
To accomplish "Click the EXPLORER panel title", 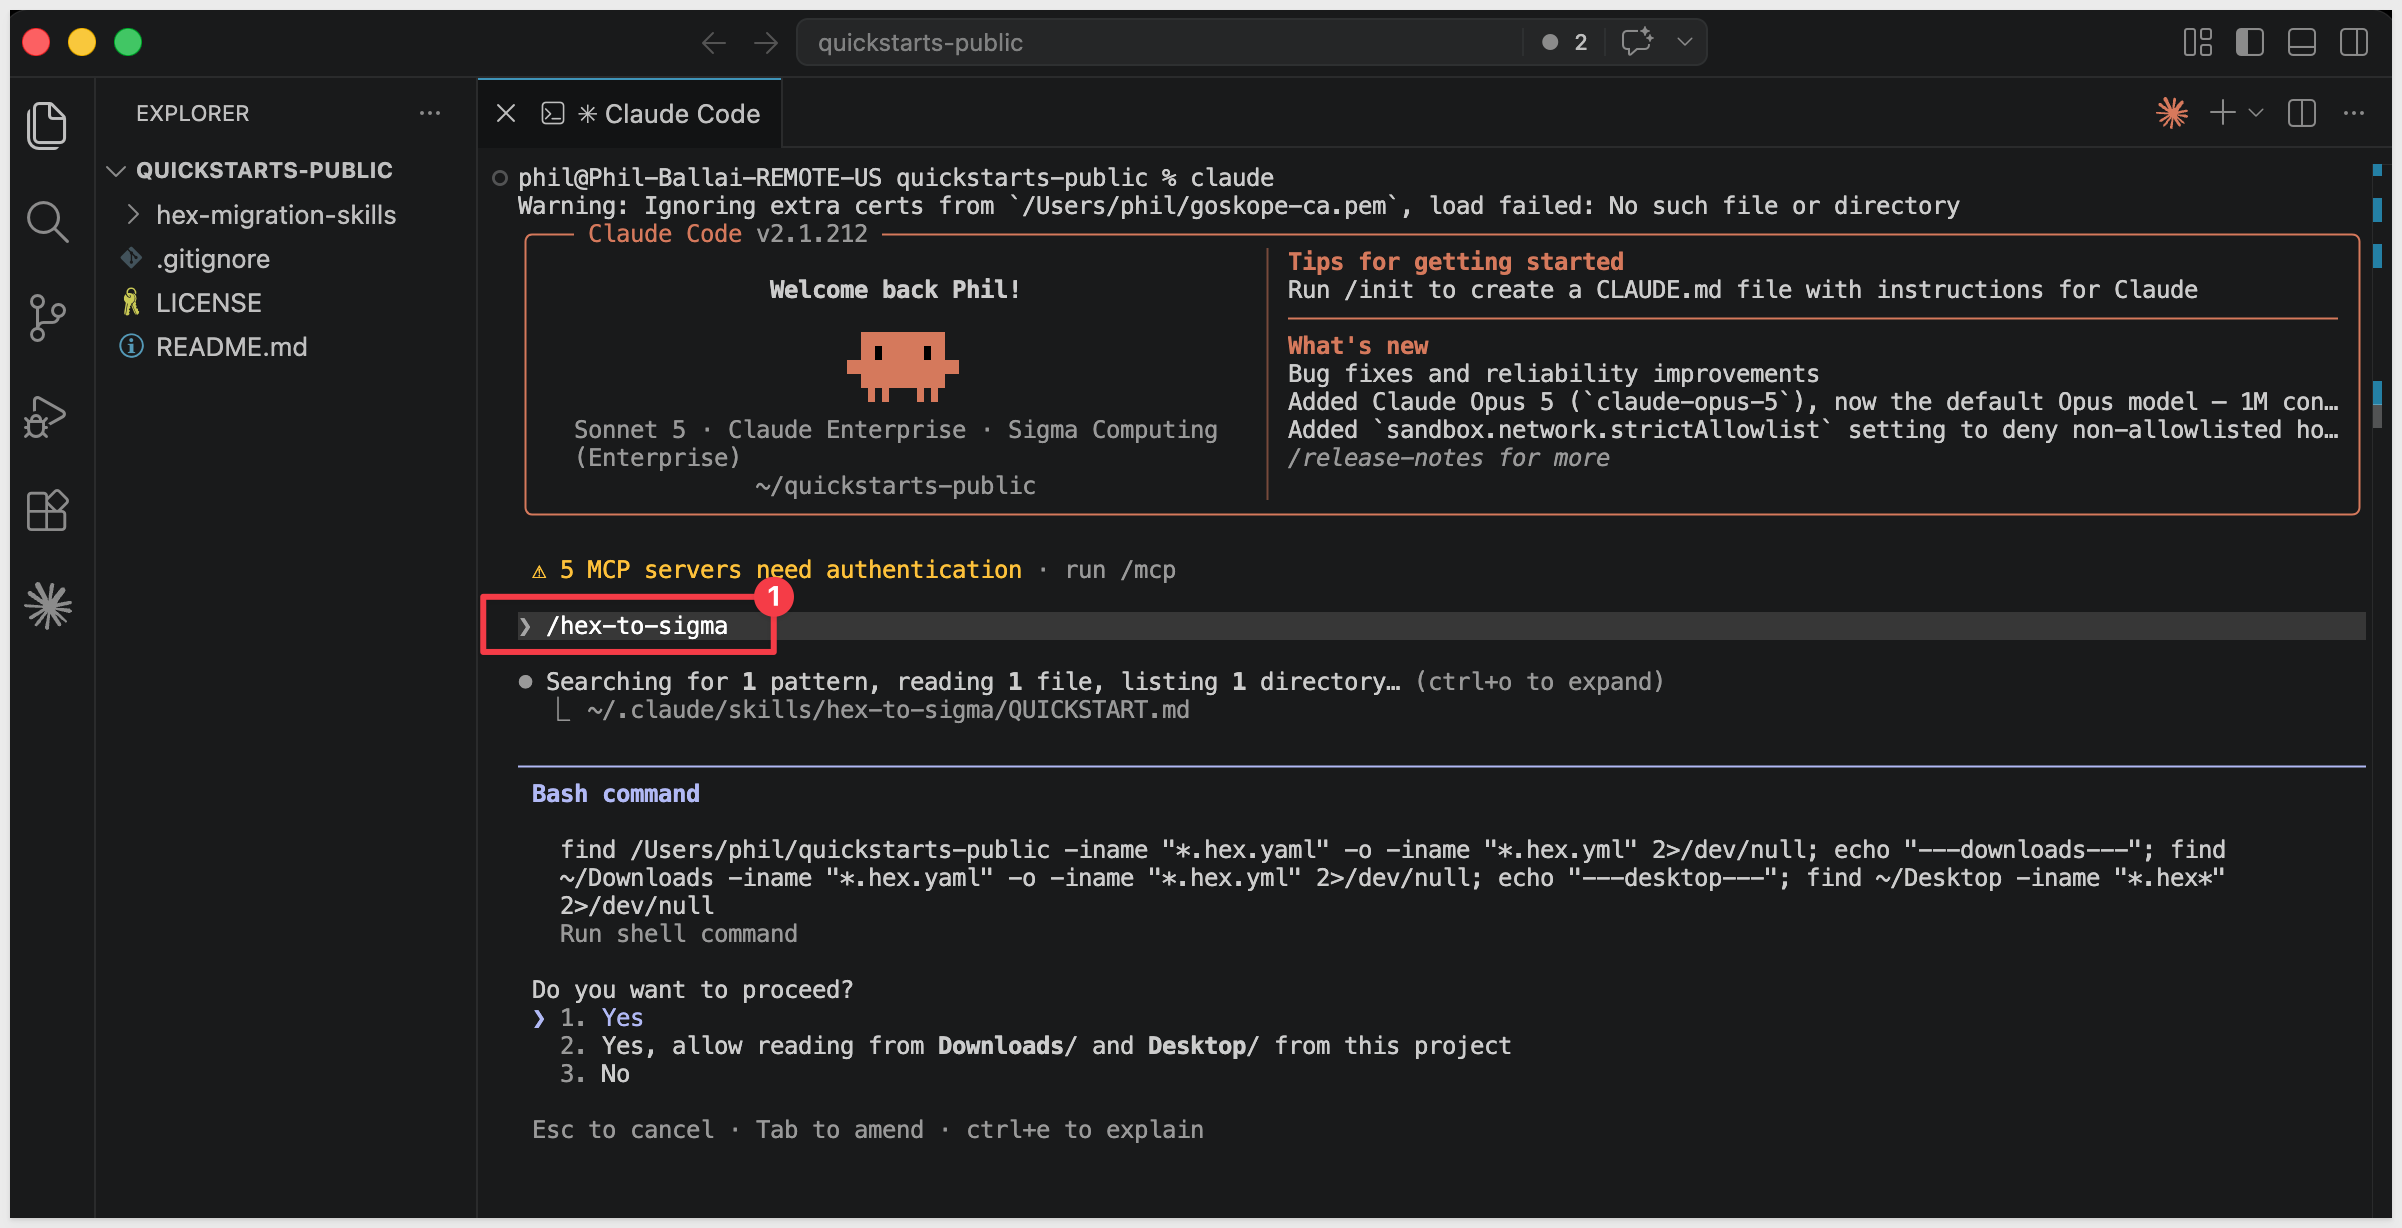I will coord(192,113).
